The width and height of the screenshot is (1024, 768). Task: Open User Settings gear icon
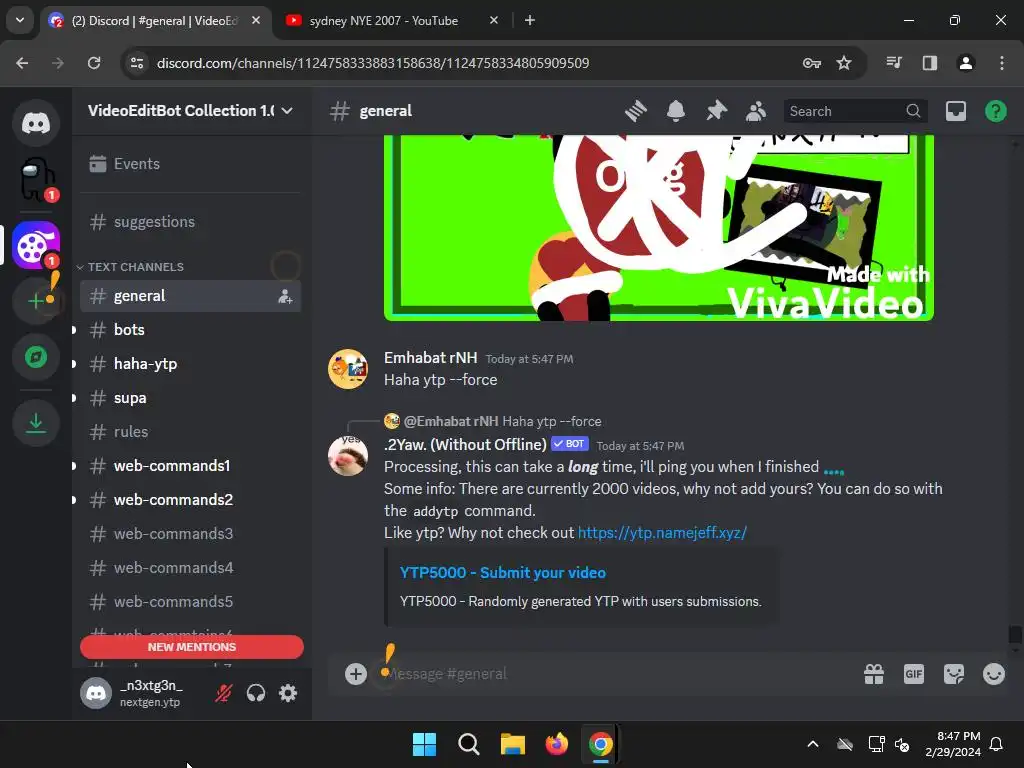(x=288, y=693)
